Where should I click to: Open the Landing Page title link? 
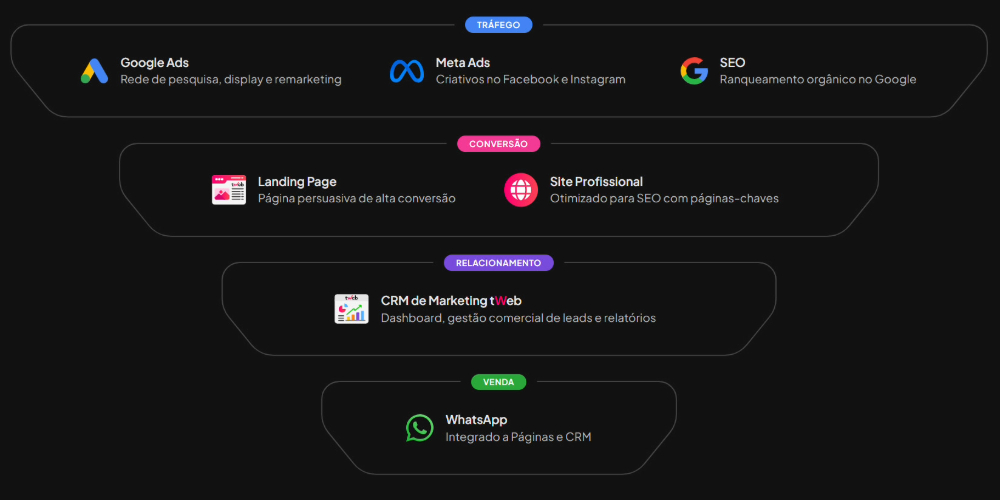pos(297,182)
